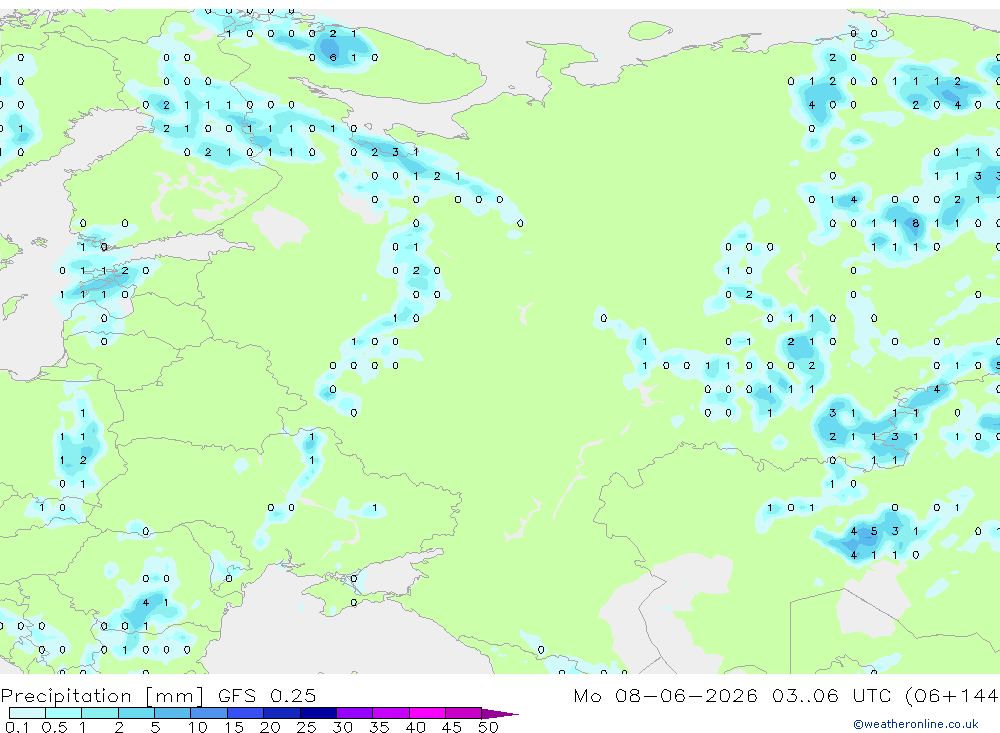Screen dimensions: 1000x733
Task: Click the date "Mo 08-06-2026"
Action: click(665, 695)
